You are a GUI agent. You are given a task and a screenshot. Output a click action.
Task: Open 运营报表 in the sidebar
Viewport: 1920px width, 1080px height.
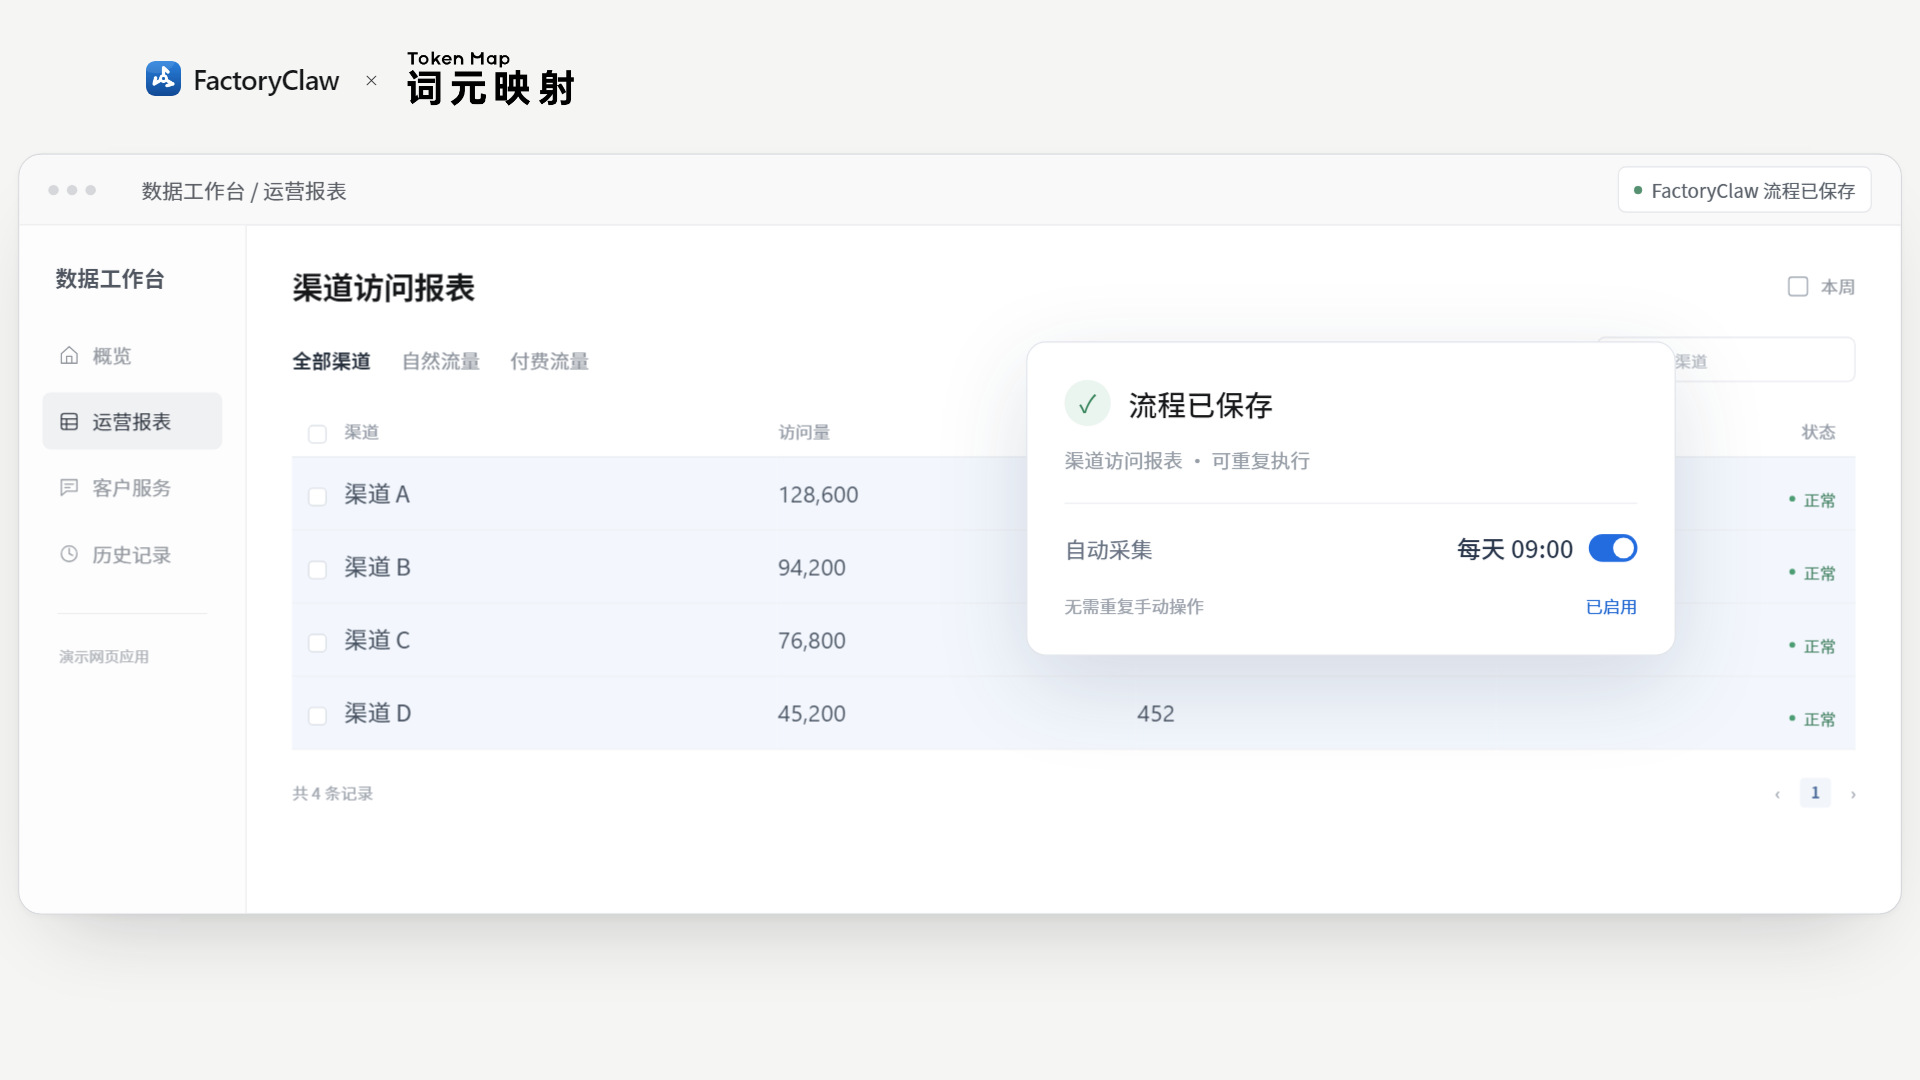(x=132, y=421)
